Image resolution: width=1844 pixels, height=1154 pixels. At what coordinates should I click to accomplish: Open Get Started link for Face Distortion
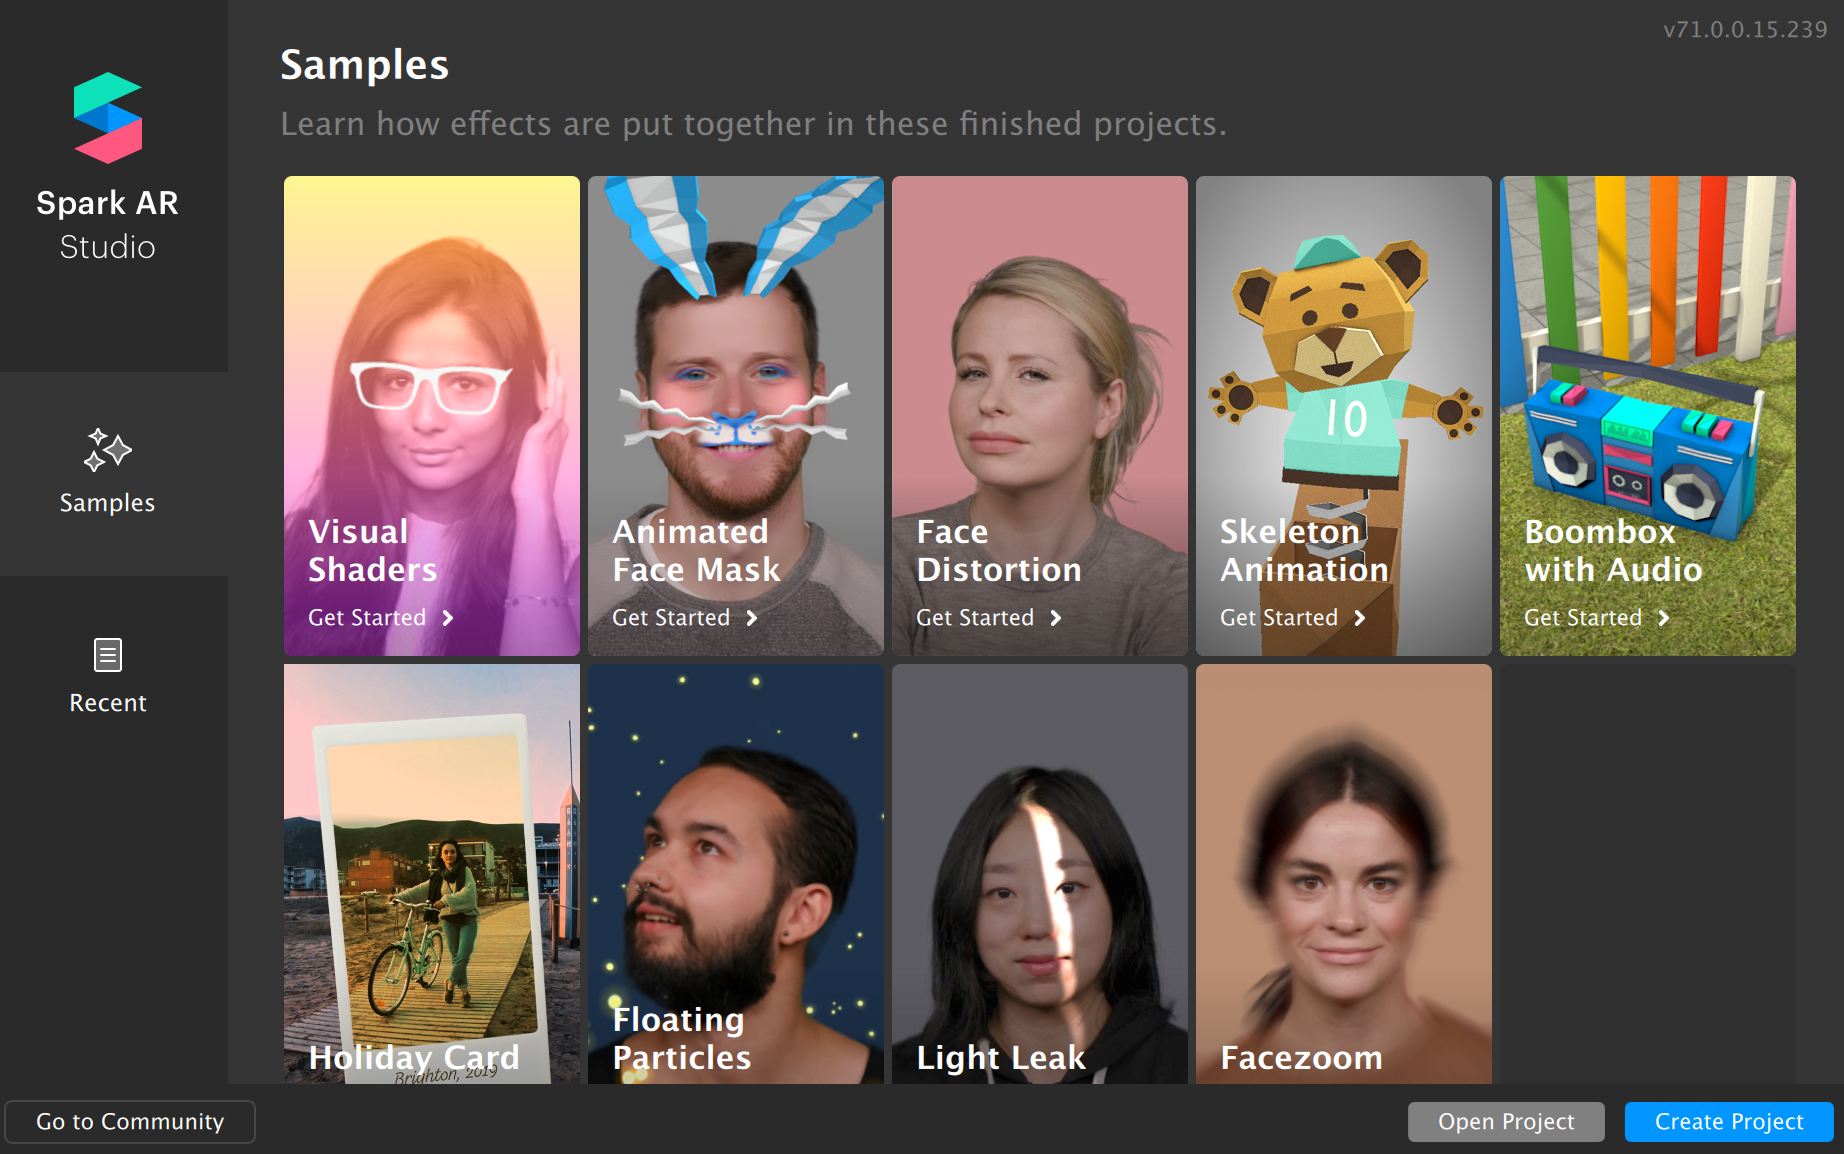click(x=975, y=618)
